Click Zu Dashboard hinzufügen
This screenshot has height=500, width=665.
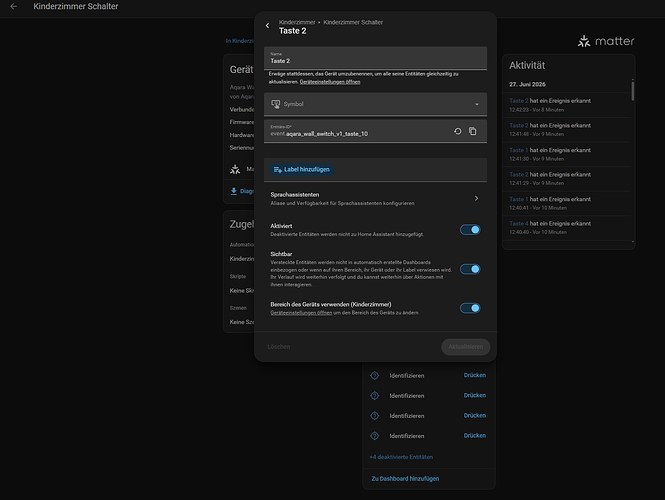click(405, 478)
